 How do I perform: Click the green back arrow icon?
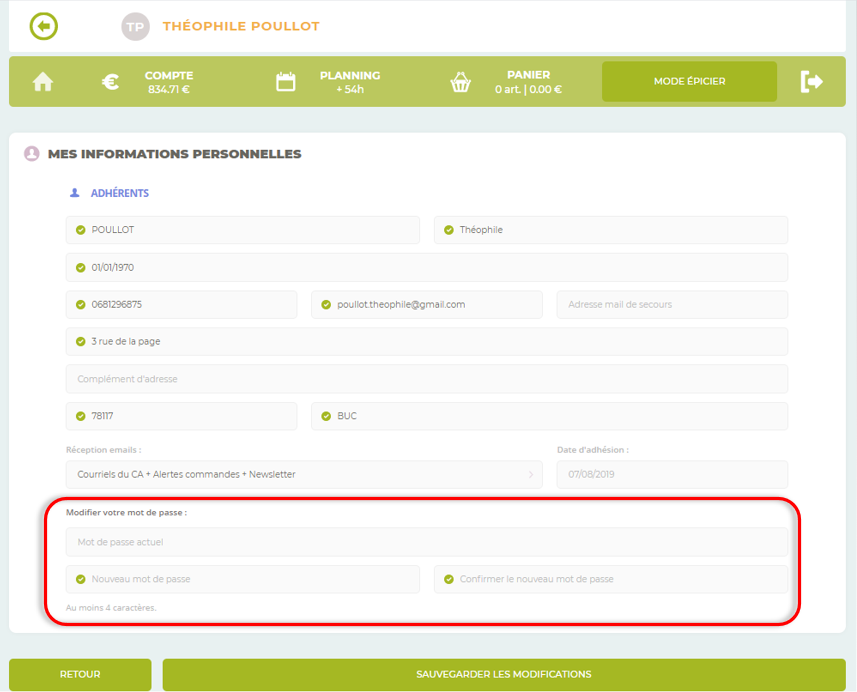pyautogui.click(x=44, y=26)
